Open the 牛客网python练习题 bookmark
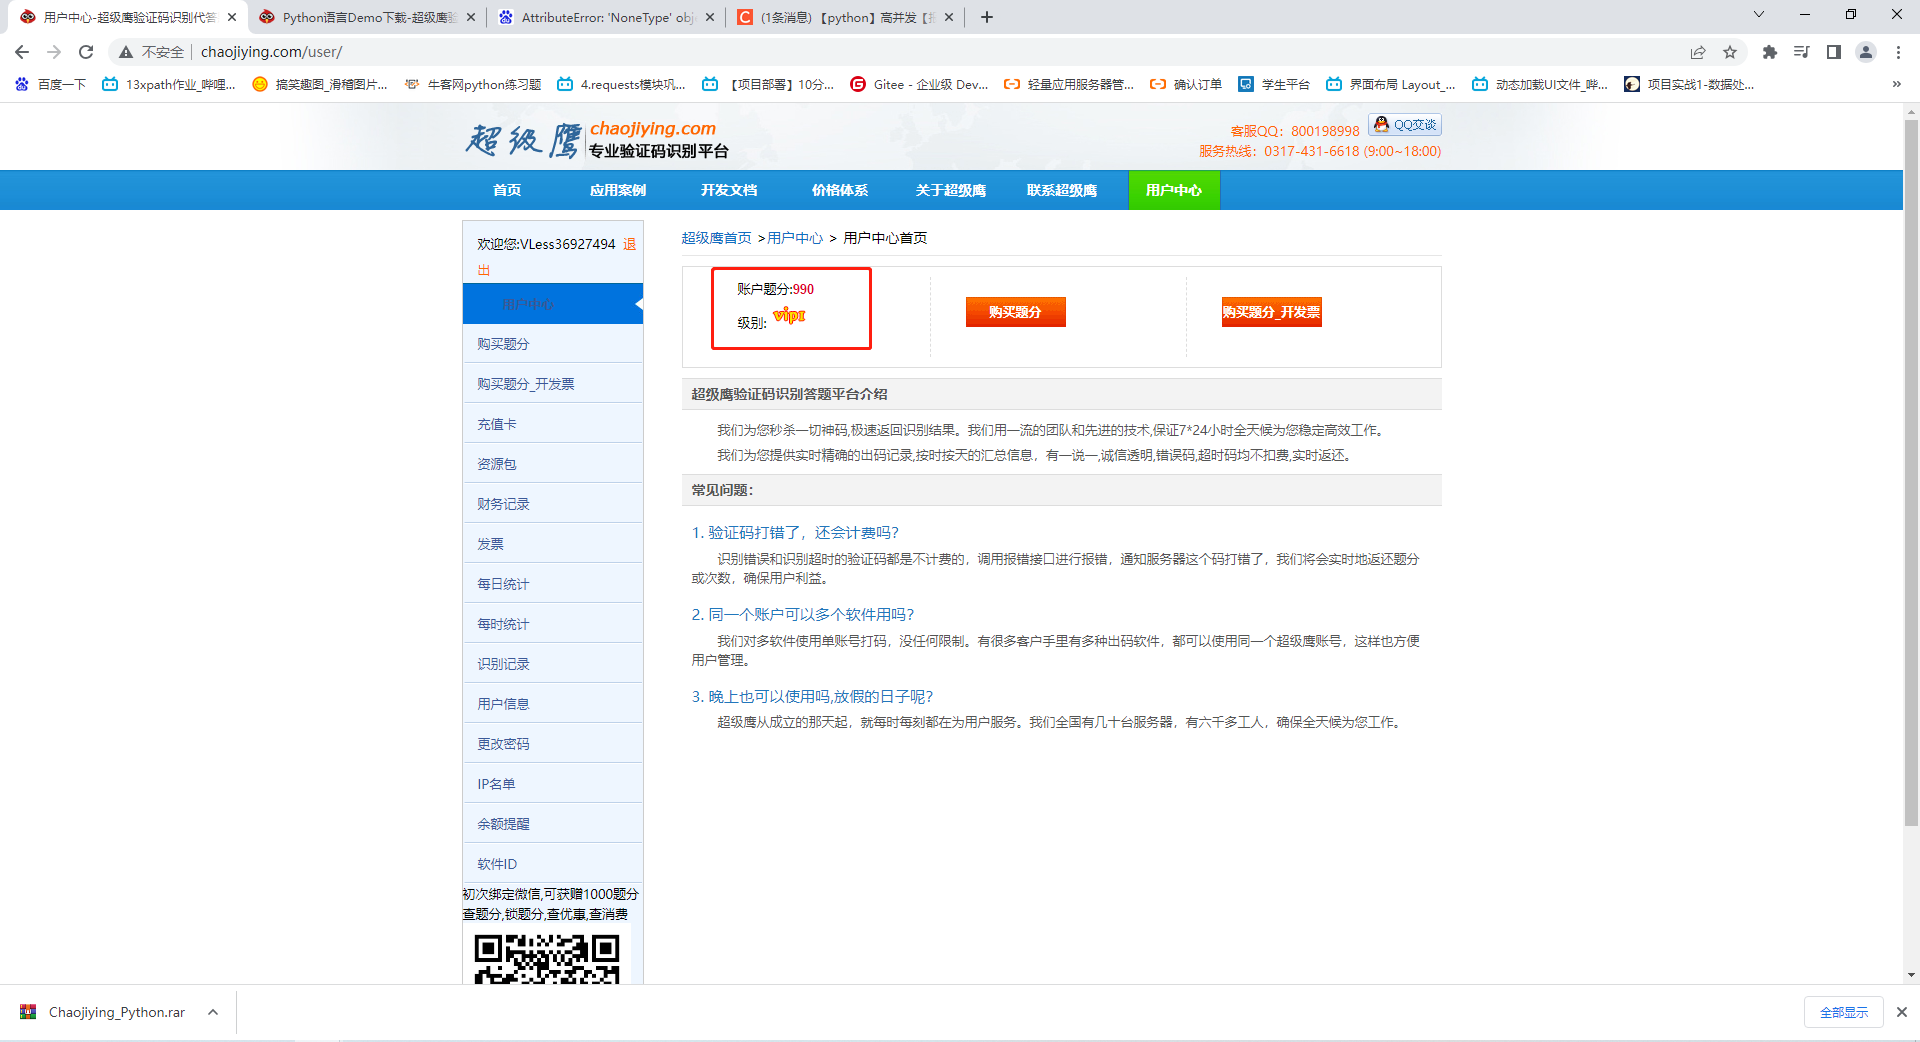The width and height of the screenshot is (1920, 1042). 473,84
